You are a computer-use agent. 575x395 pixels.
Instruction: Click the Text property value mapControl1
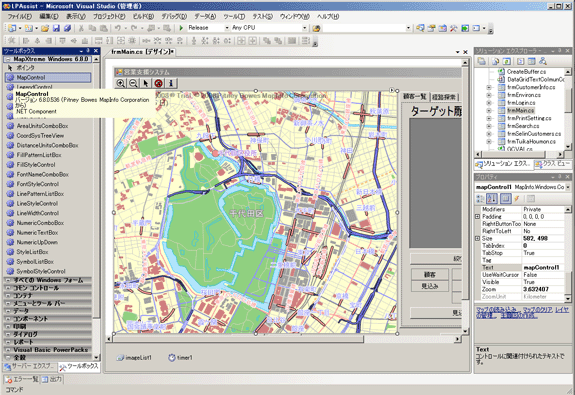click(543, 268)
